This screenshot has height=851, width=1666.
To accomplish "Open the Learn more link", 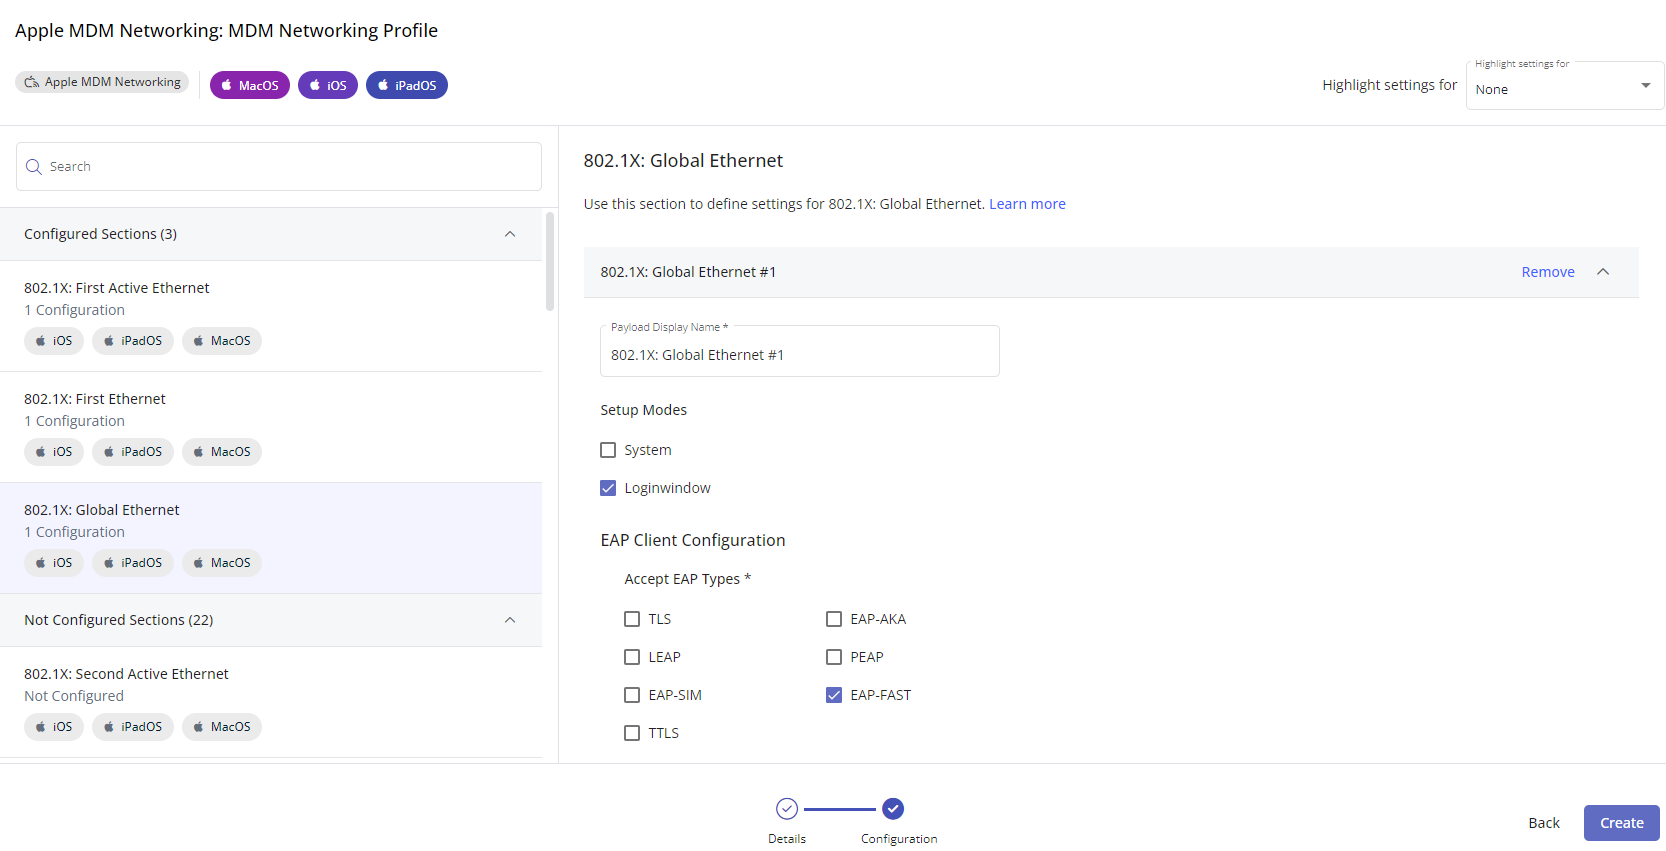I will click(x=1027, y=204).
